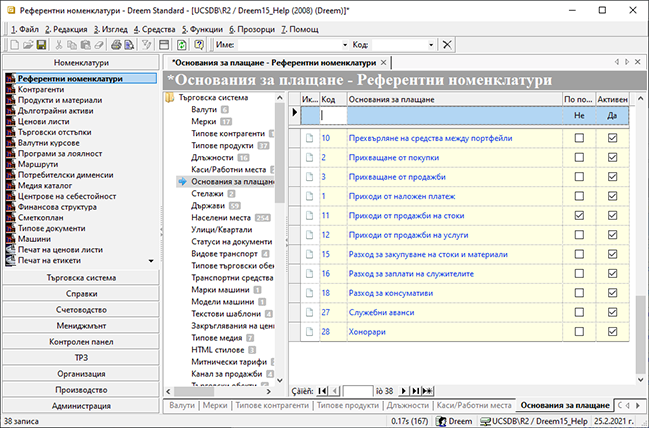Click the database server icon in status bar
The height and width of the screenshot is (428, 649).
coord(485,421)
